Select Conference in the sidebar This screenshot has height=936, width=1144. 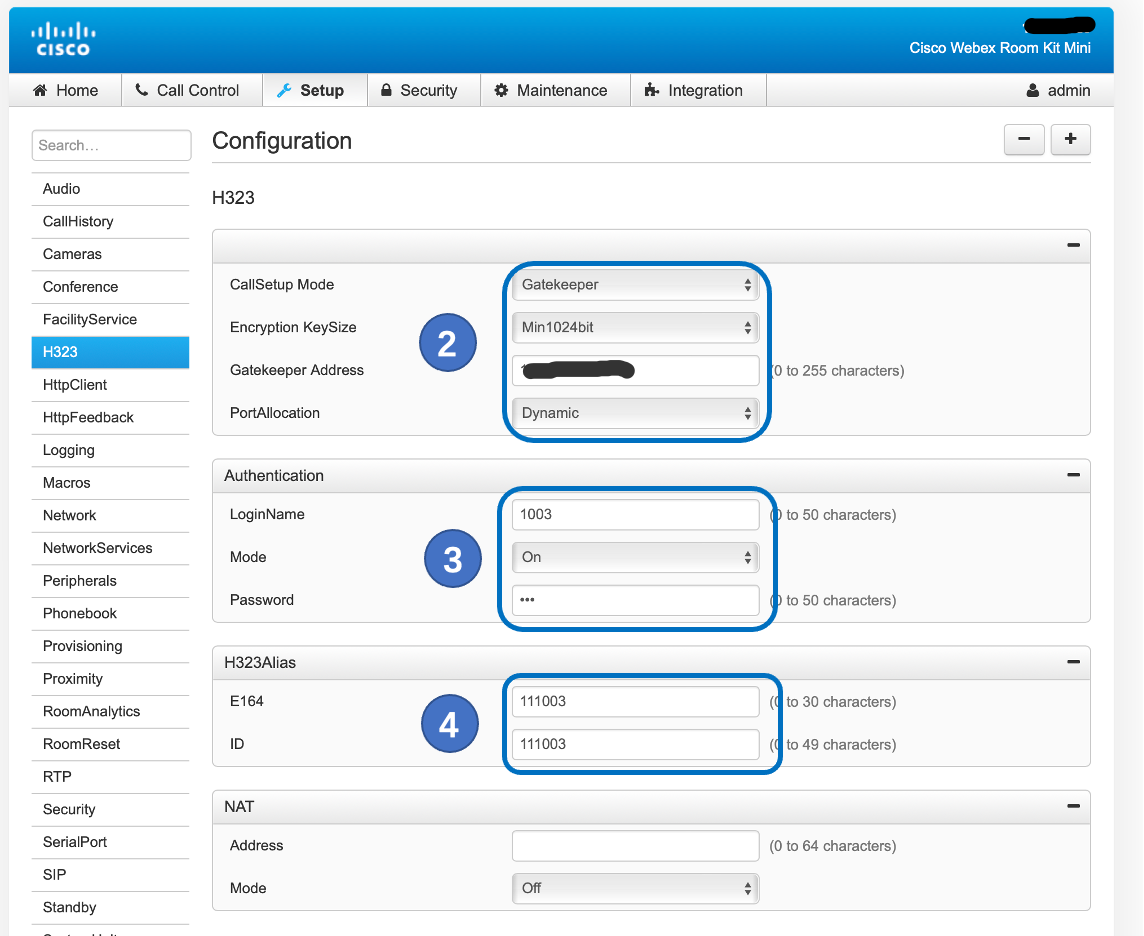[110, 287]
